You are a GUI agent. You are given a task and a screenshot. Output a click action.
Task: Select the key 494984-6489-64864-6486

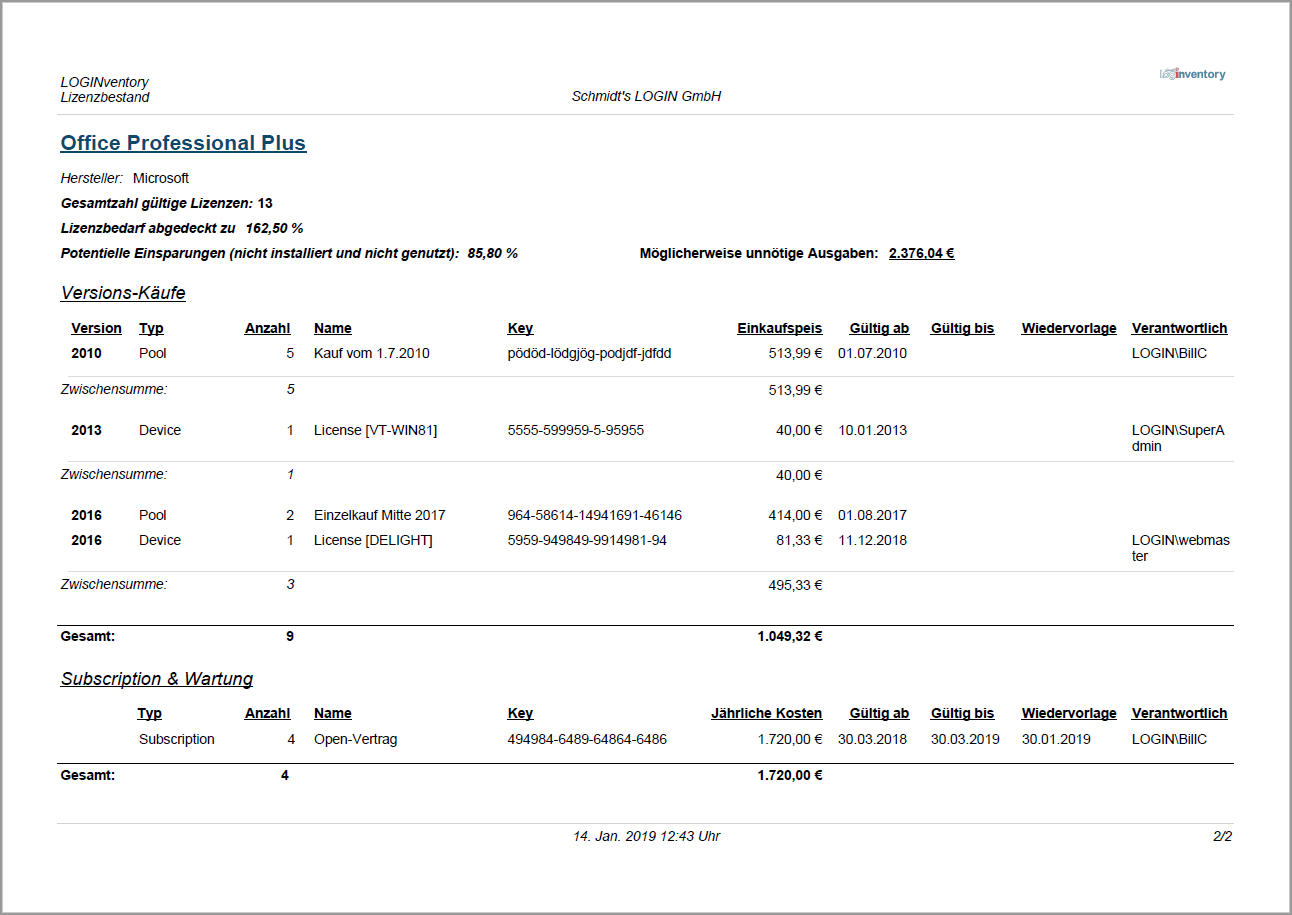[x=587, y=739]
